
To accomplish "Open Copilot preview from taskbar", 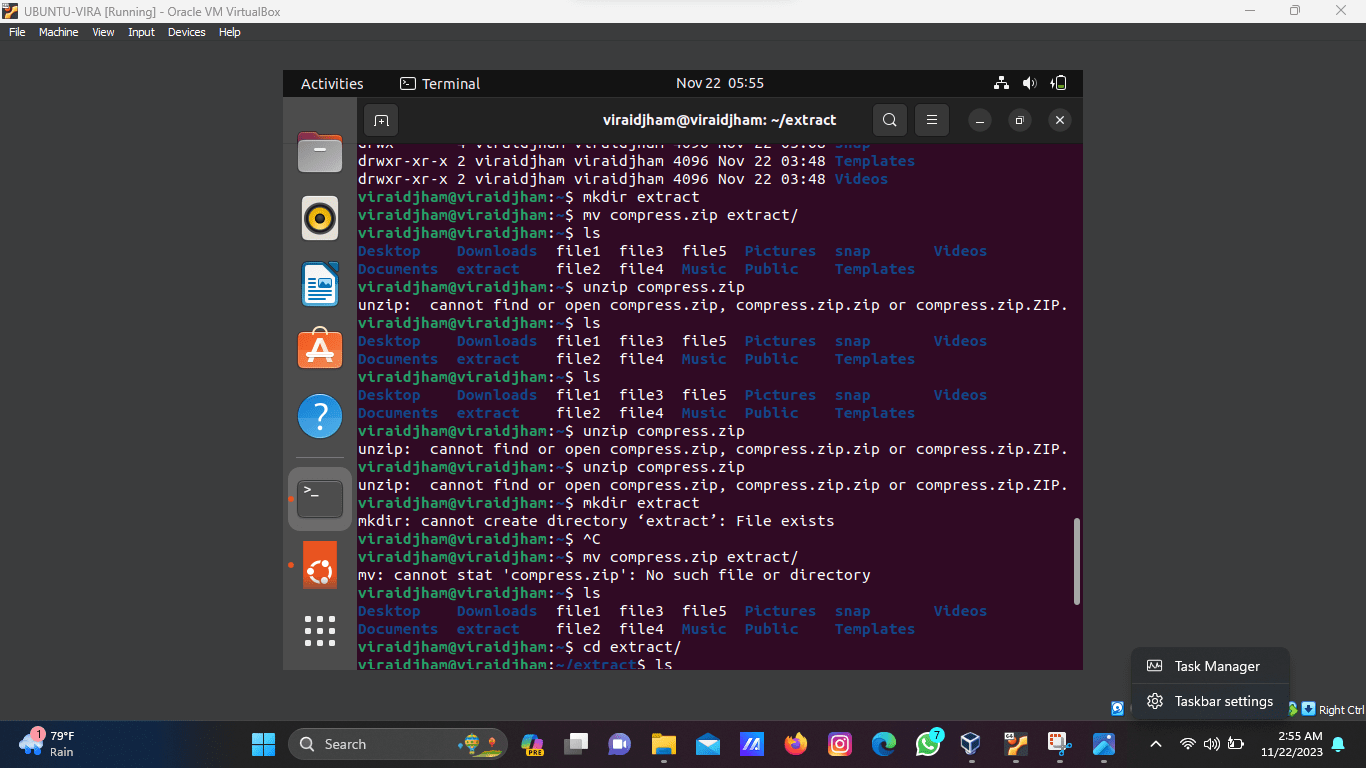I will (x=533, y=744).
